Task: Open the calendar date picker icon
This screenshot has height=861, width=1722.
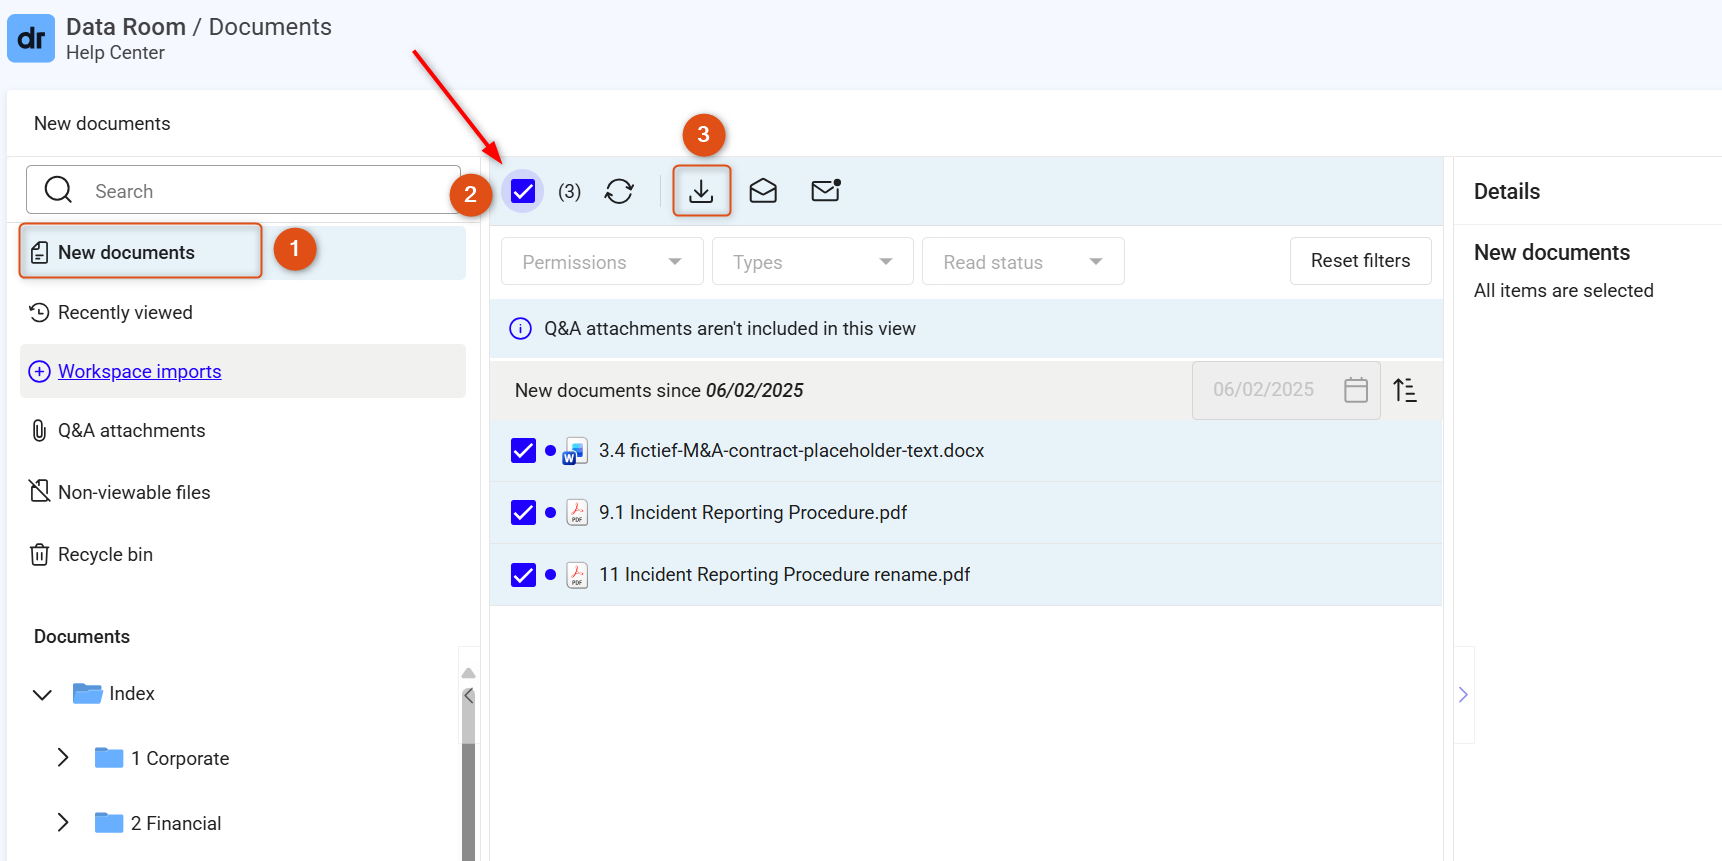Action: [x=1356, y=390]
